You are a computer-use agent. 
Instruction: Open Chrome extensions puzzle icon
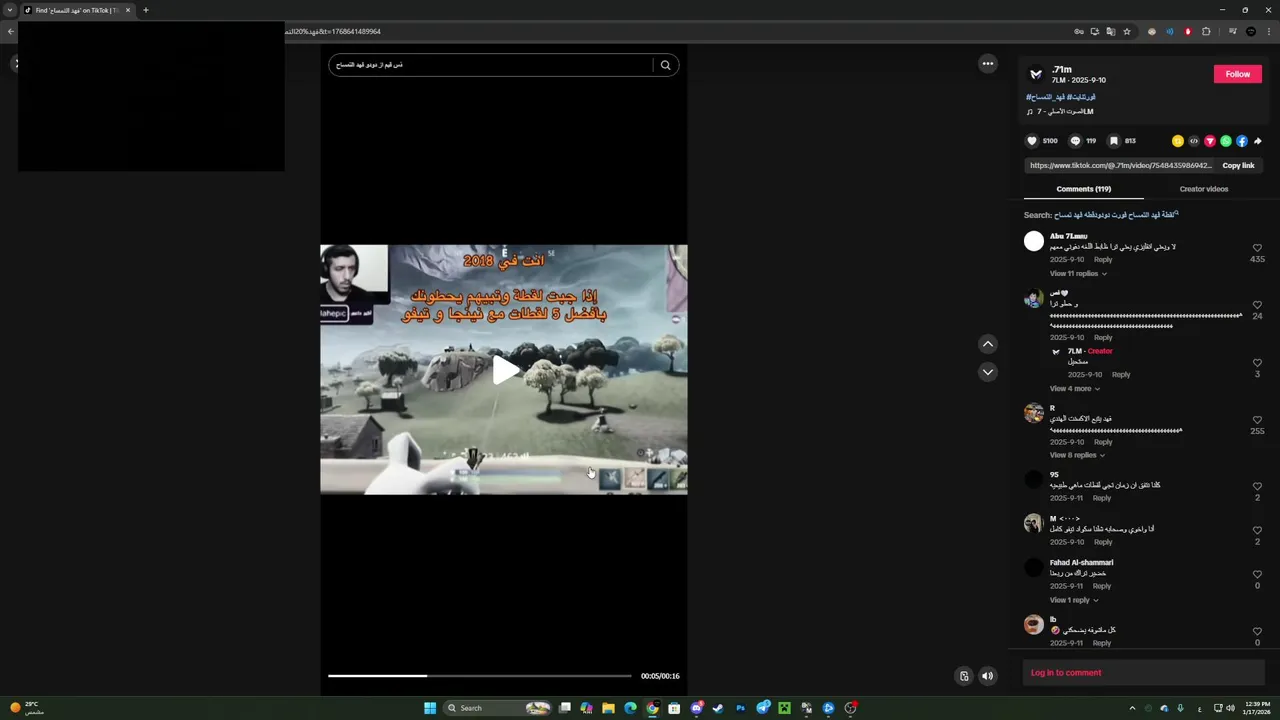click(x=1206, y=31)
